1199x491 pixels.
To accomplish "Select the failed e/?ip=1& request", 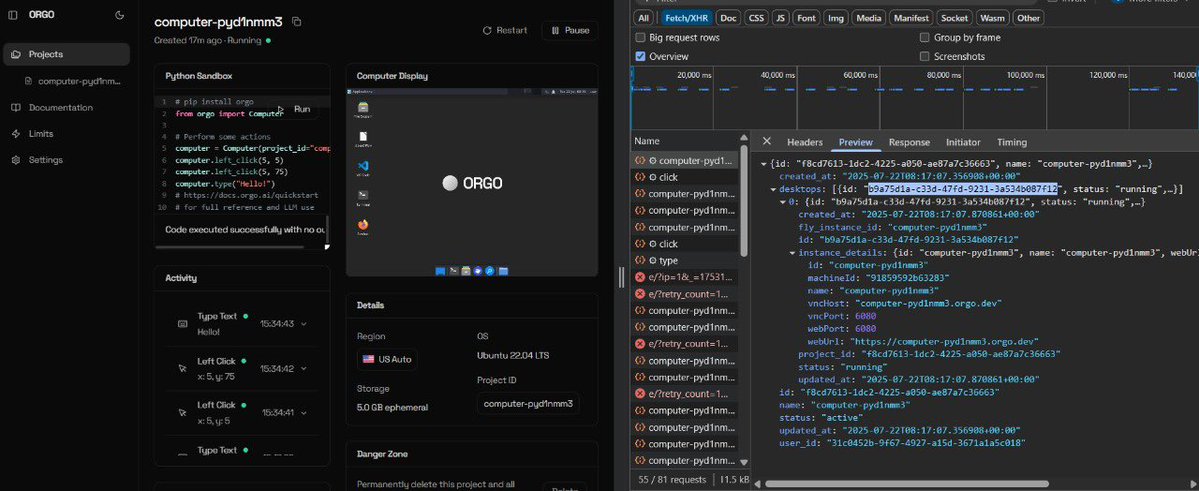I will point(685,278).
